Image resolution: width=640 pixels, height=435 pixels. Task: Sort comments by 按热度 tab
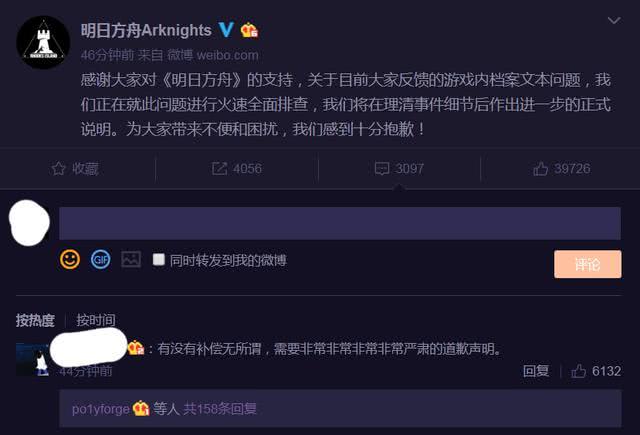pyautogui.click(x=35, y=320)
